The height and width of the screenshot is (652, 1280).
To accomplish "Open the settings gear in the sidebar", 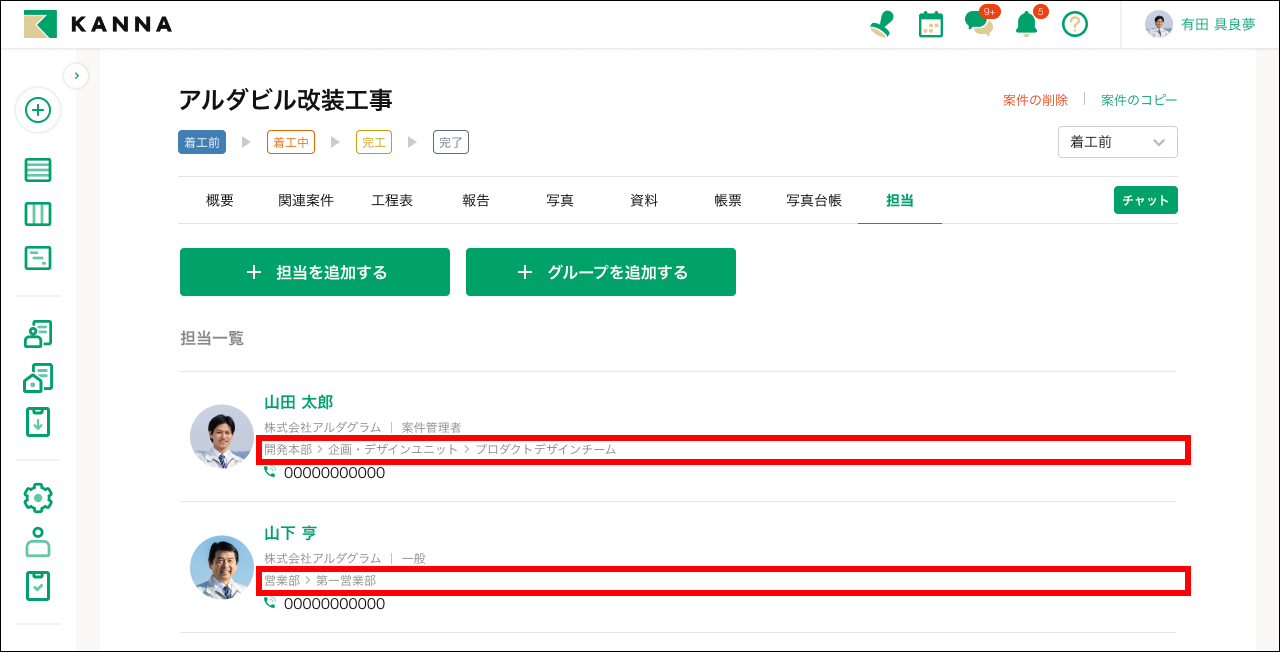I will coord(38,497).
